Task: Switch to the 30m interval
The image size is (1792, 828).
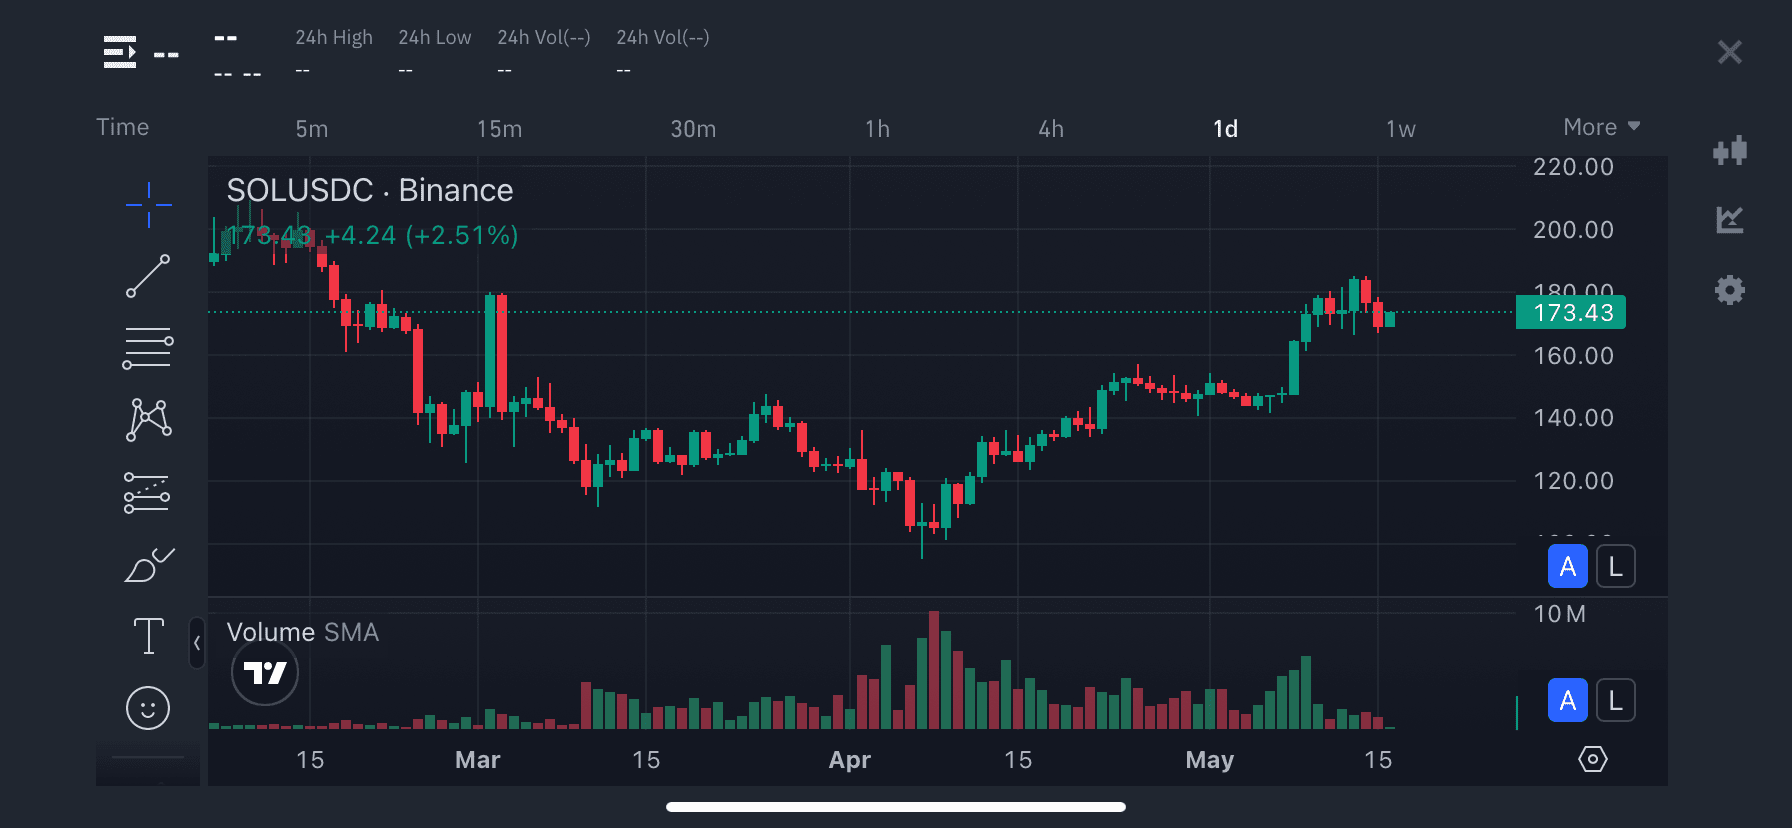Action: 693,129
